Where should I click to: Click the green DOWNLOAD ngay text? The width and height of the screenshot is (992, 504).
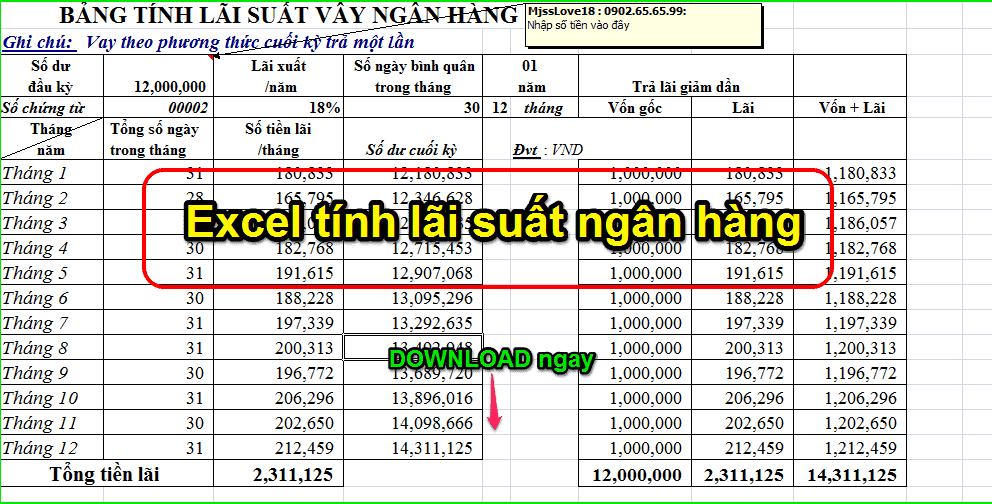[492, 360]
